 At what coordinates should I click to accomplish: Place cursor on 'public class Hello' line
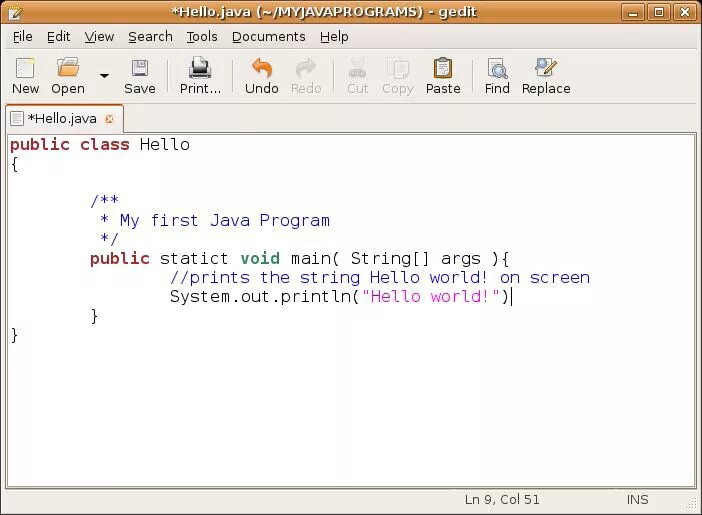[100, 145]
